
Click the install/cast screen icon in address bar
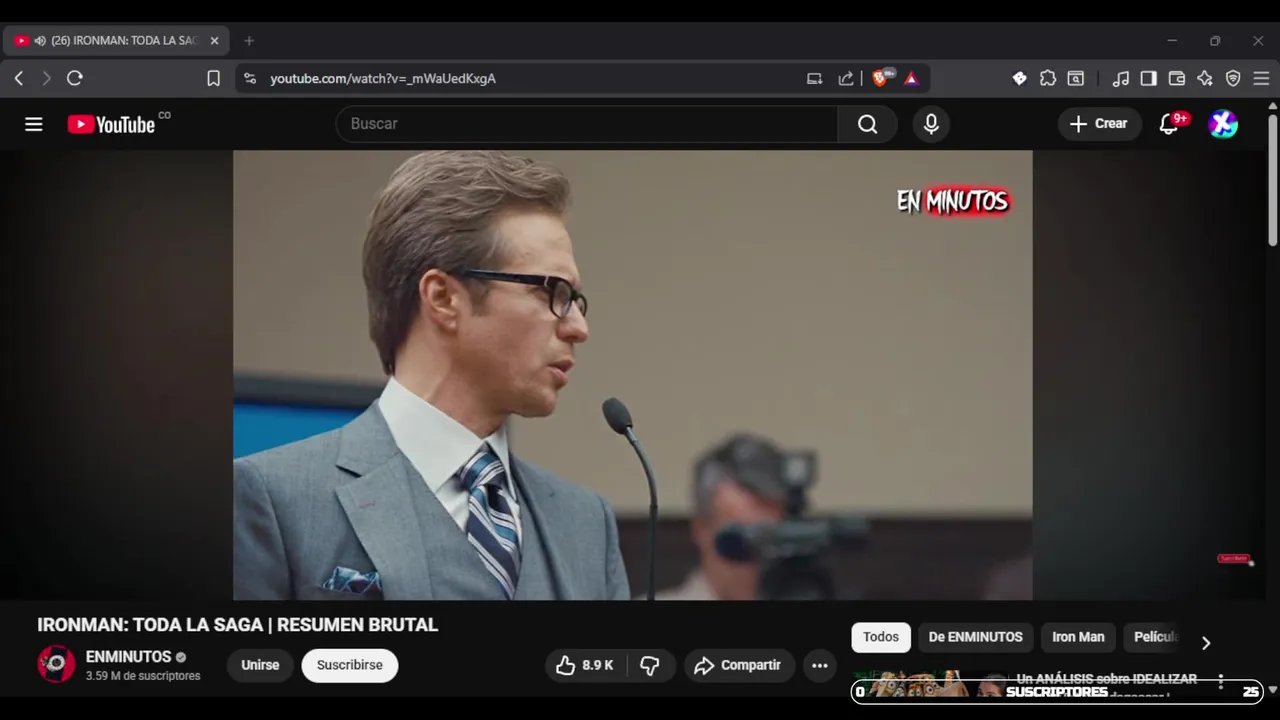pyautogui.click(x=814, y=78)
